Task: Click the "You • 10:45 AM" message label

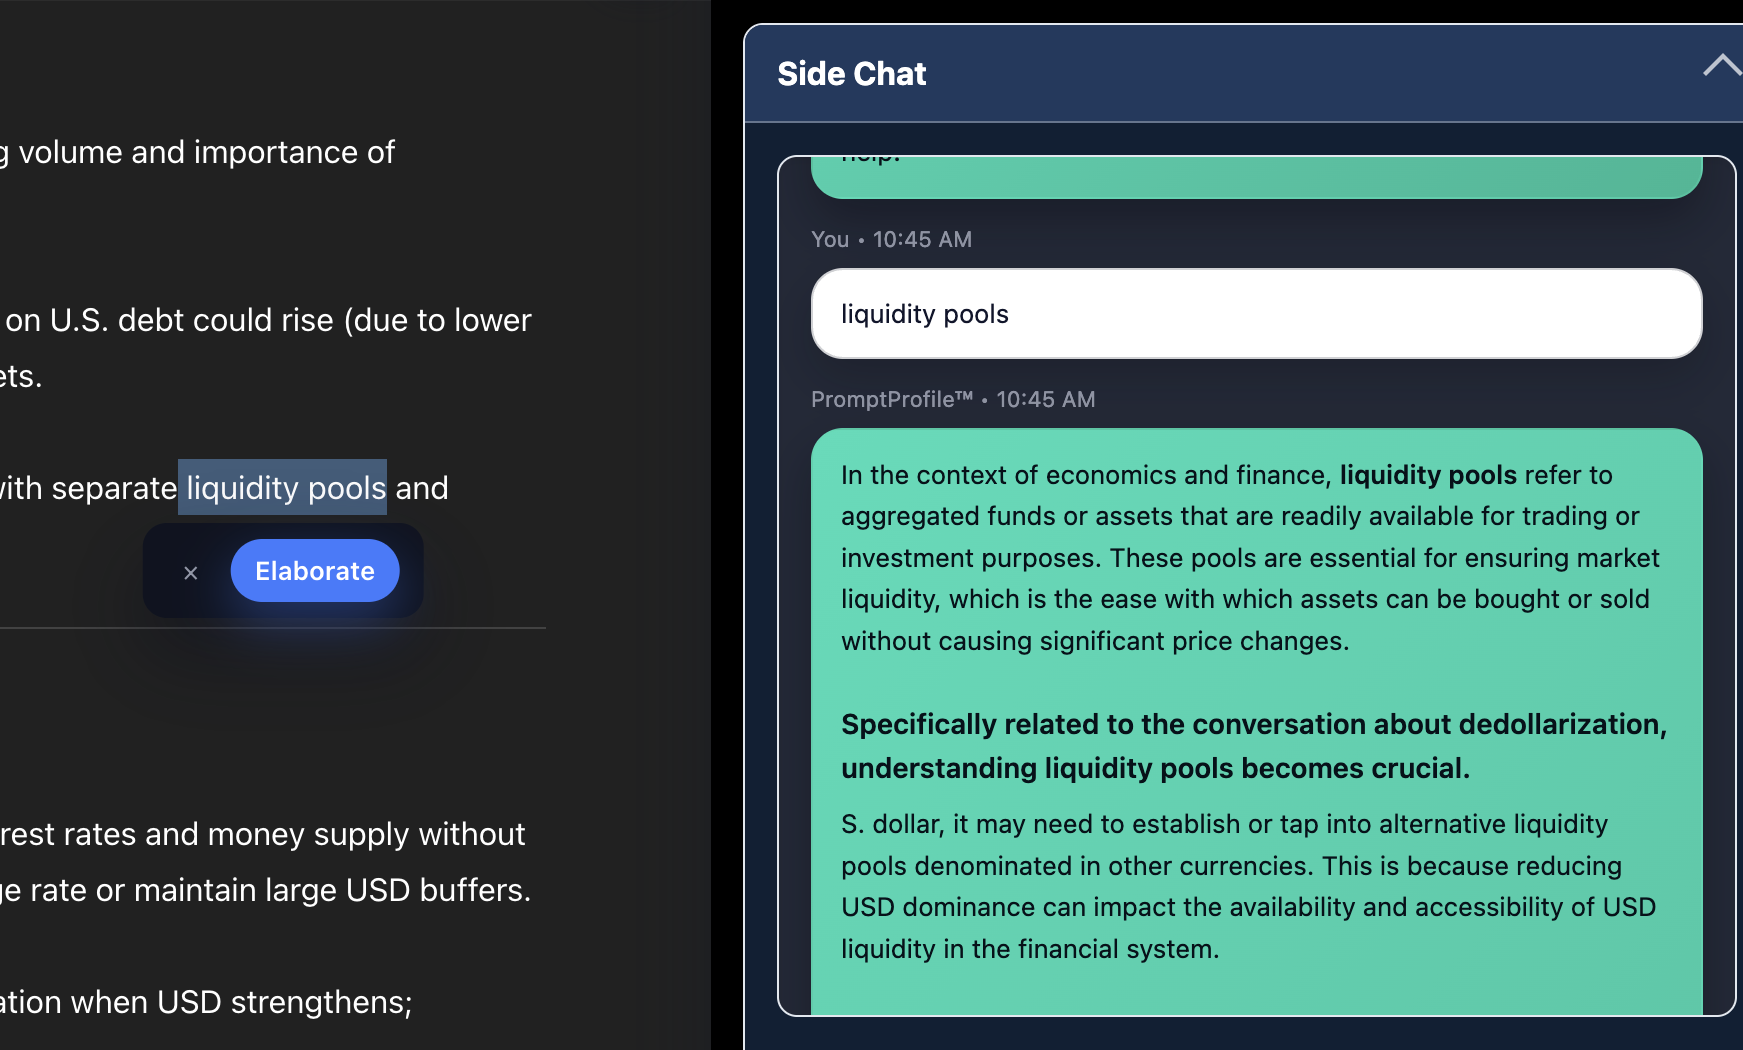Action: tap(891, 240)
